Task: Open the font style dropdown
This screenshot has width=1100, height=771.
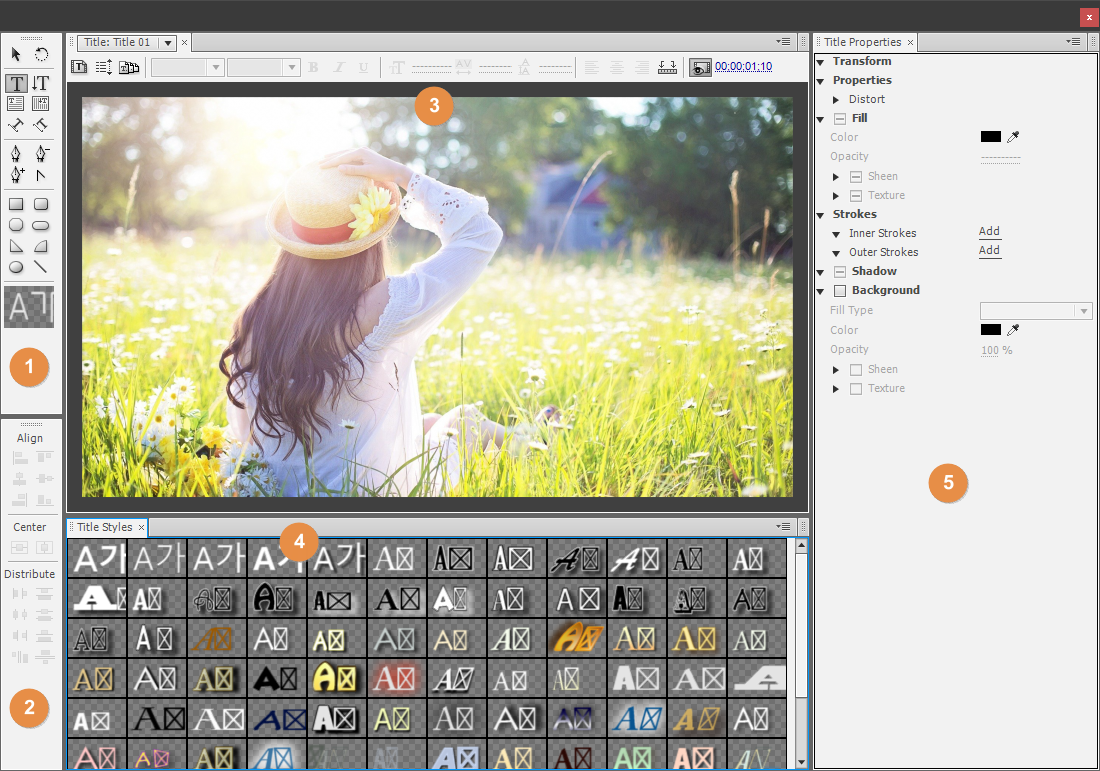Action: click(264, 67)
